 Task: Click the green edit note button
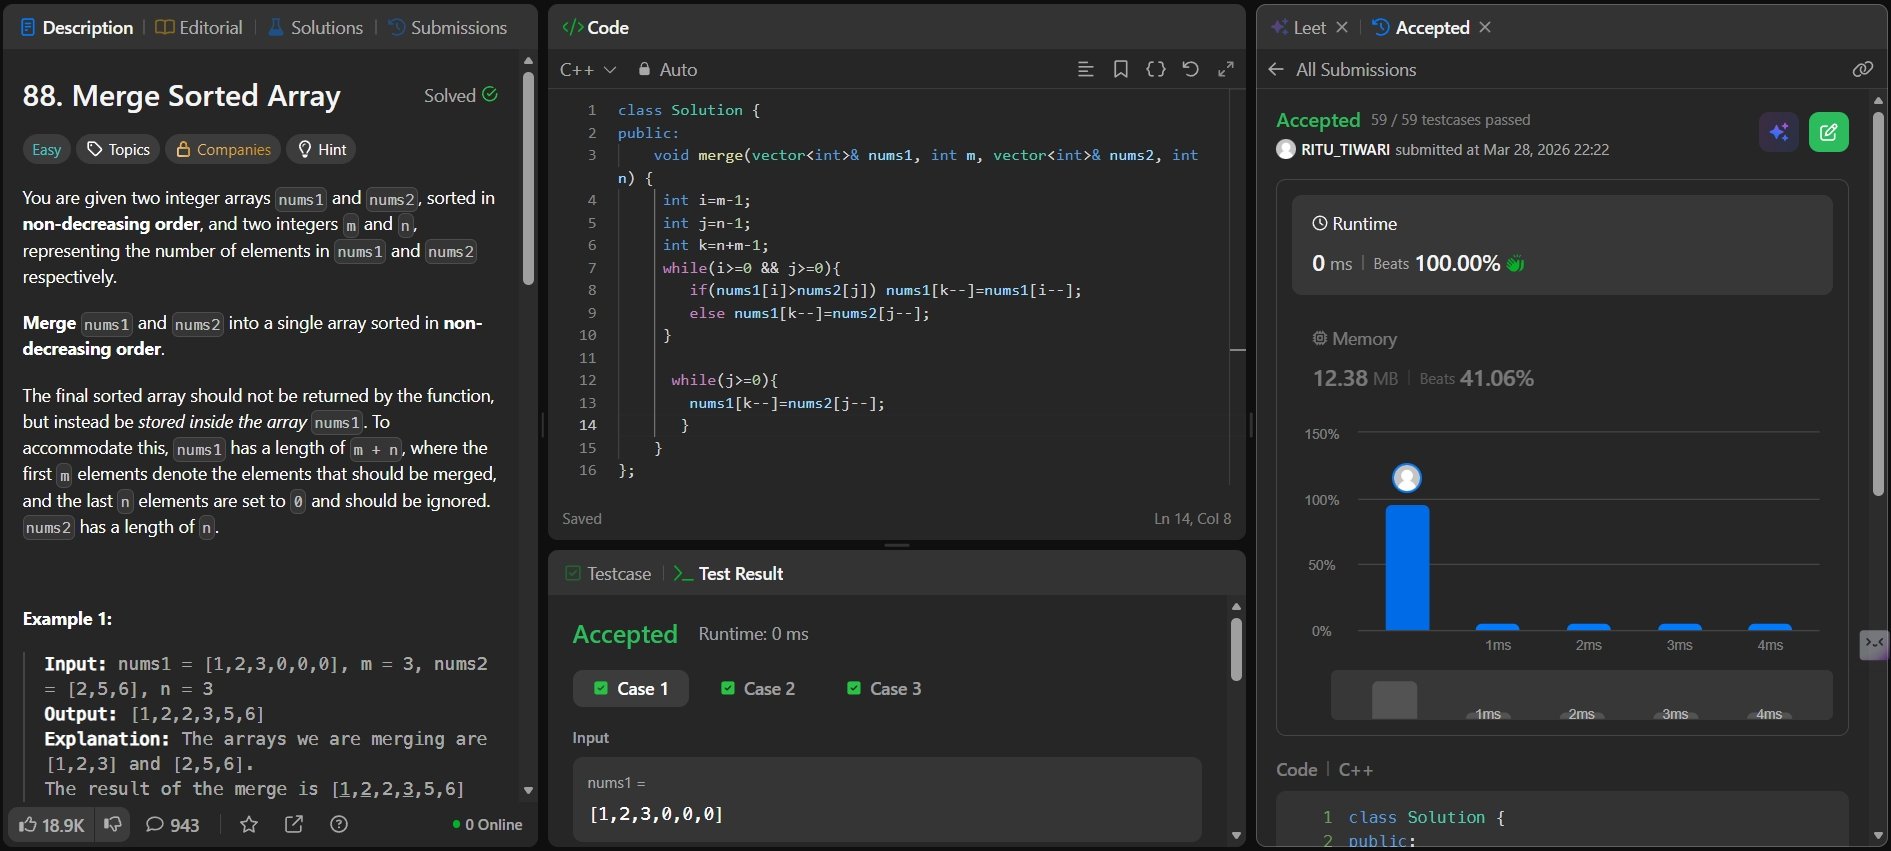point(1828,132)
